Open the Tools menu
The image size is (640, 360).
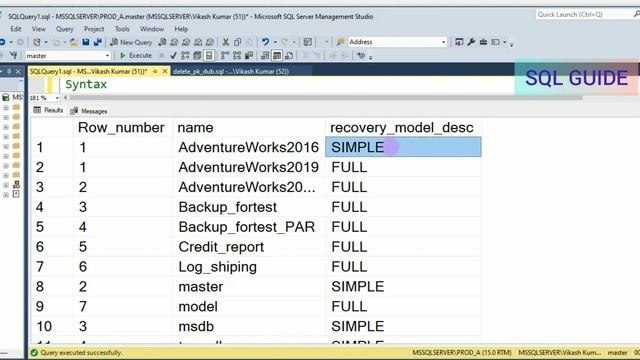pos(122,29)
